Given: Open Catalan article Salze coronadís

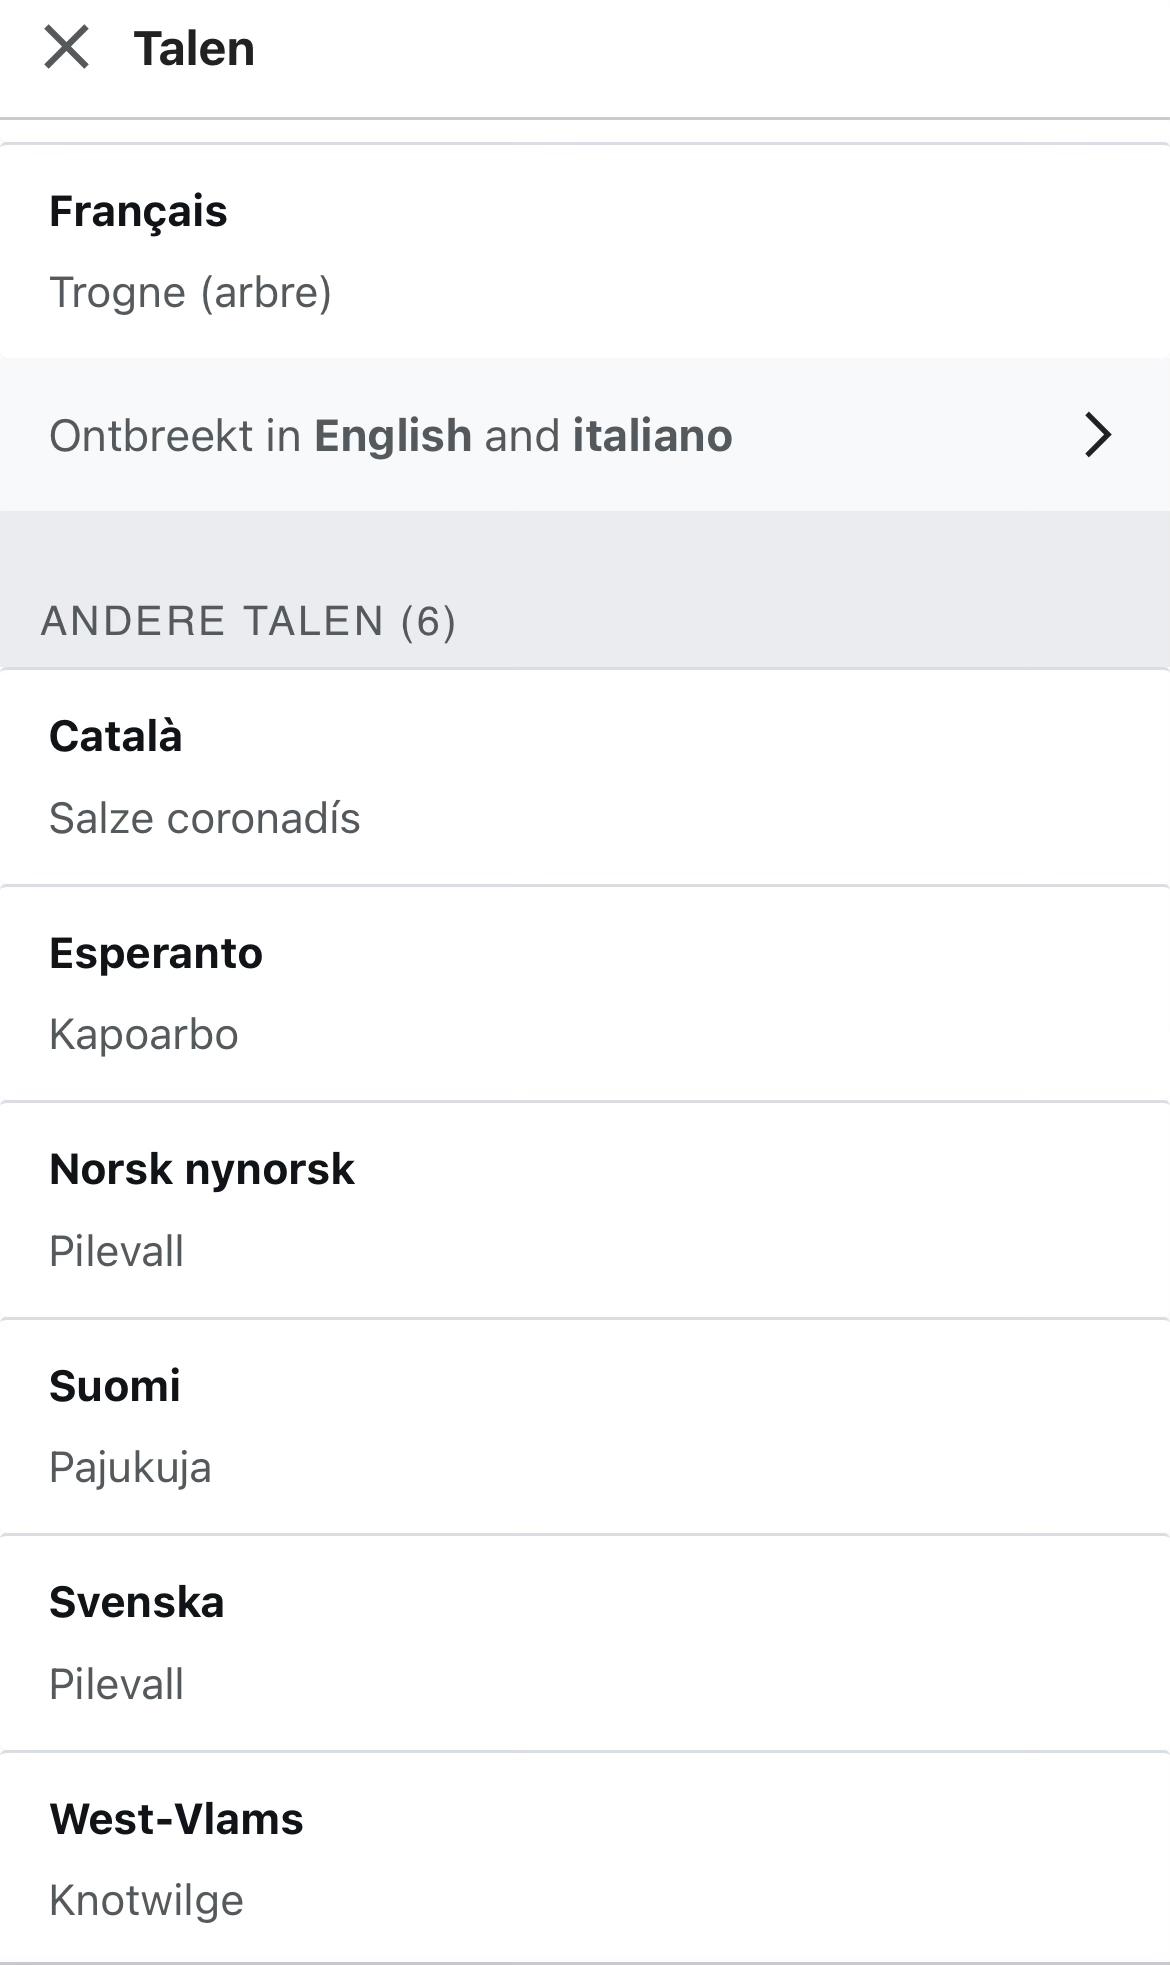Looking at the screenshot, I should coord(204,818).
